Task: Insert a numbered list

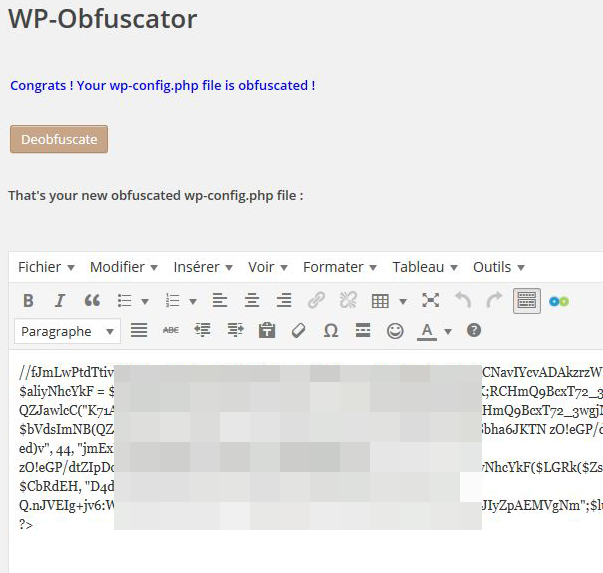Action: [172, 300]
